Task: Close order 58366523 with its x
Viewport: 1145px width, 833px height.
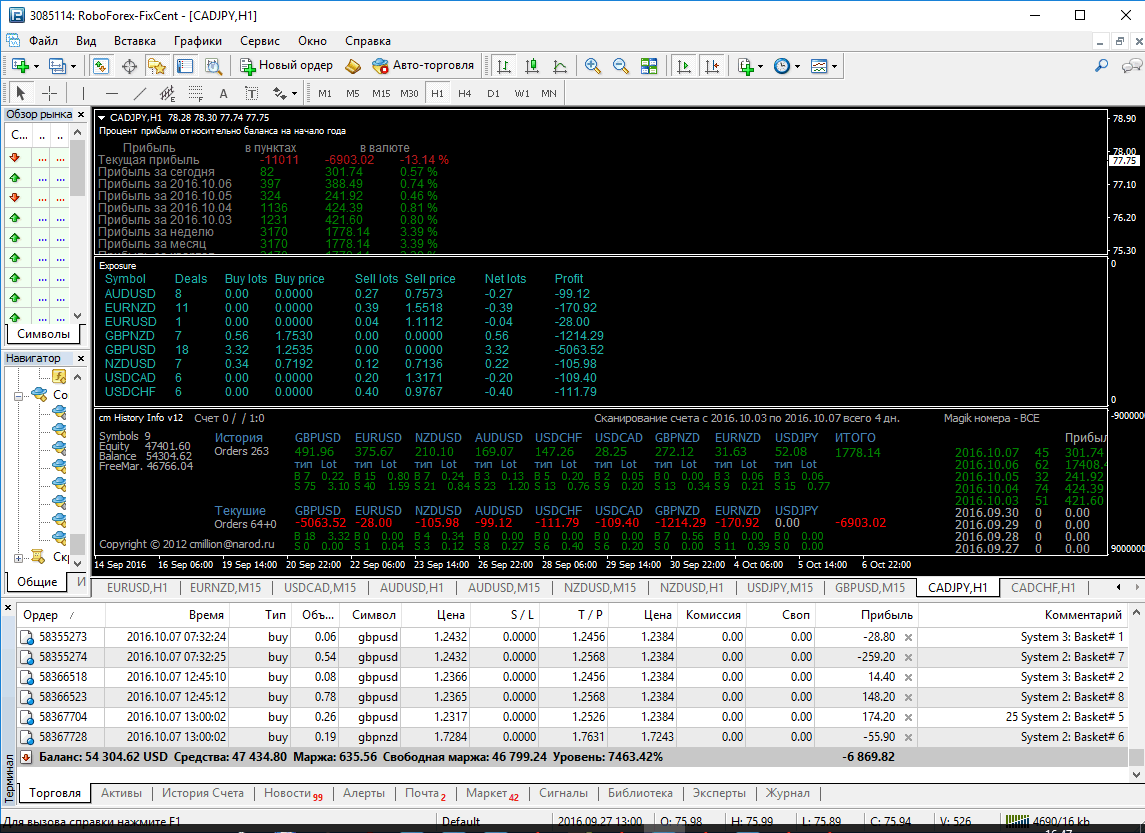Action: [908, 697]
